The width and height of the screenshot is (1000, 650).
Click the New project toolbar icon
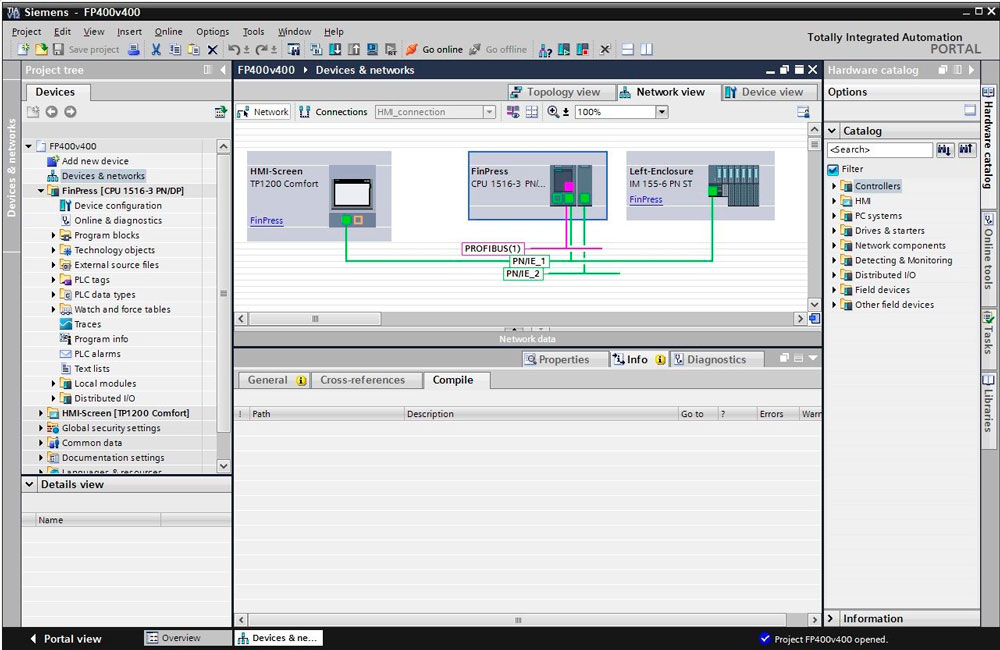tap(23, 49)
